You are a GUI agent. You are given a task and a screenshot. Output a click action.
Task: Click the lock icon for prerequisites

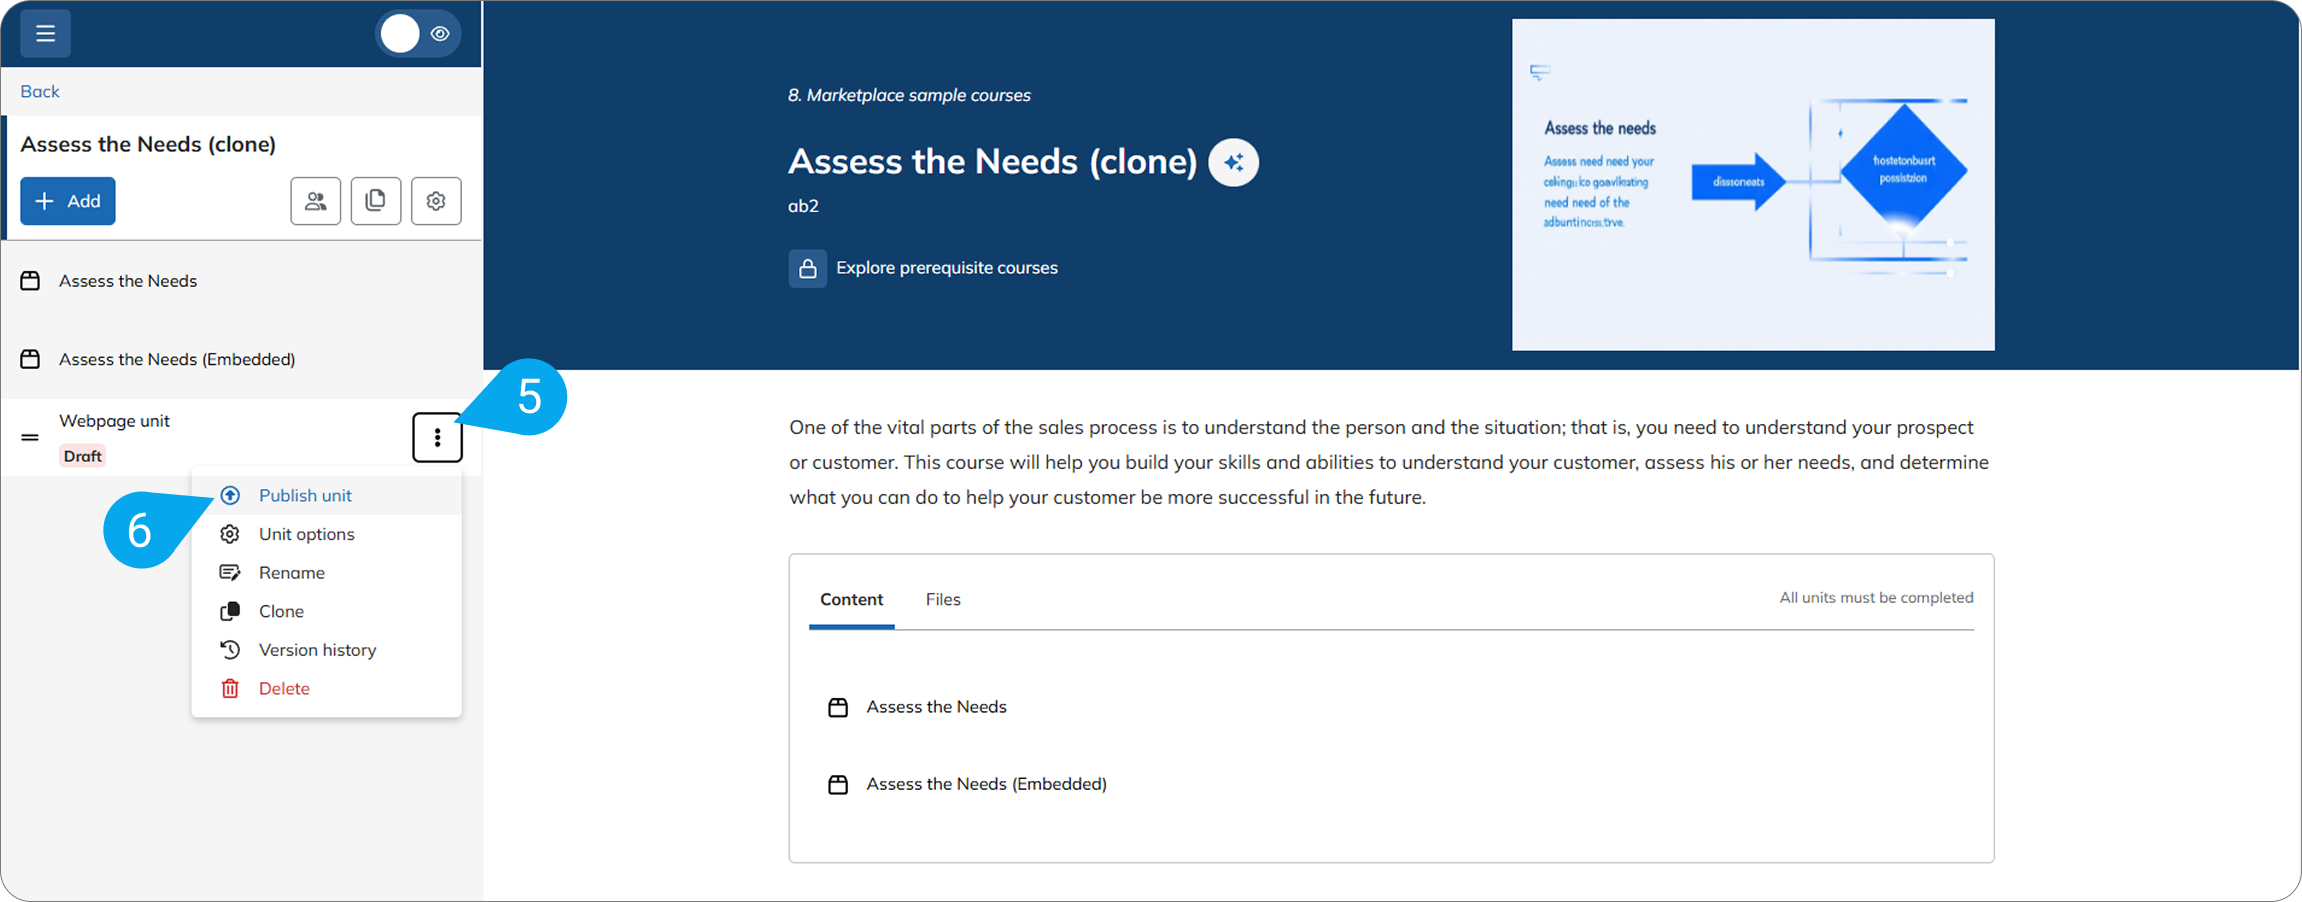[x=807, y=268]
